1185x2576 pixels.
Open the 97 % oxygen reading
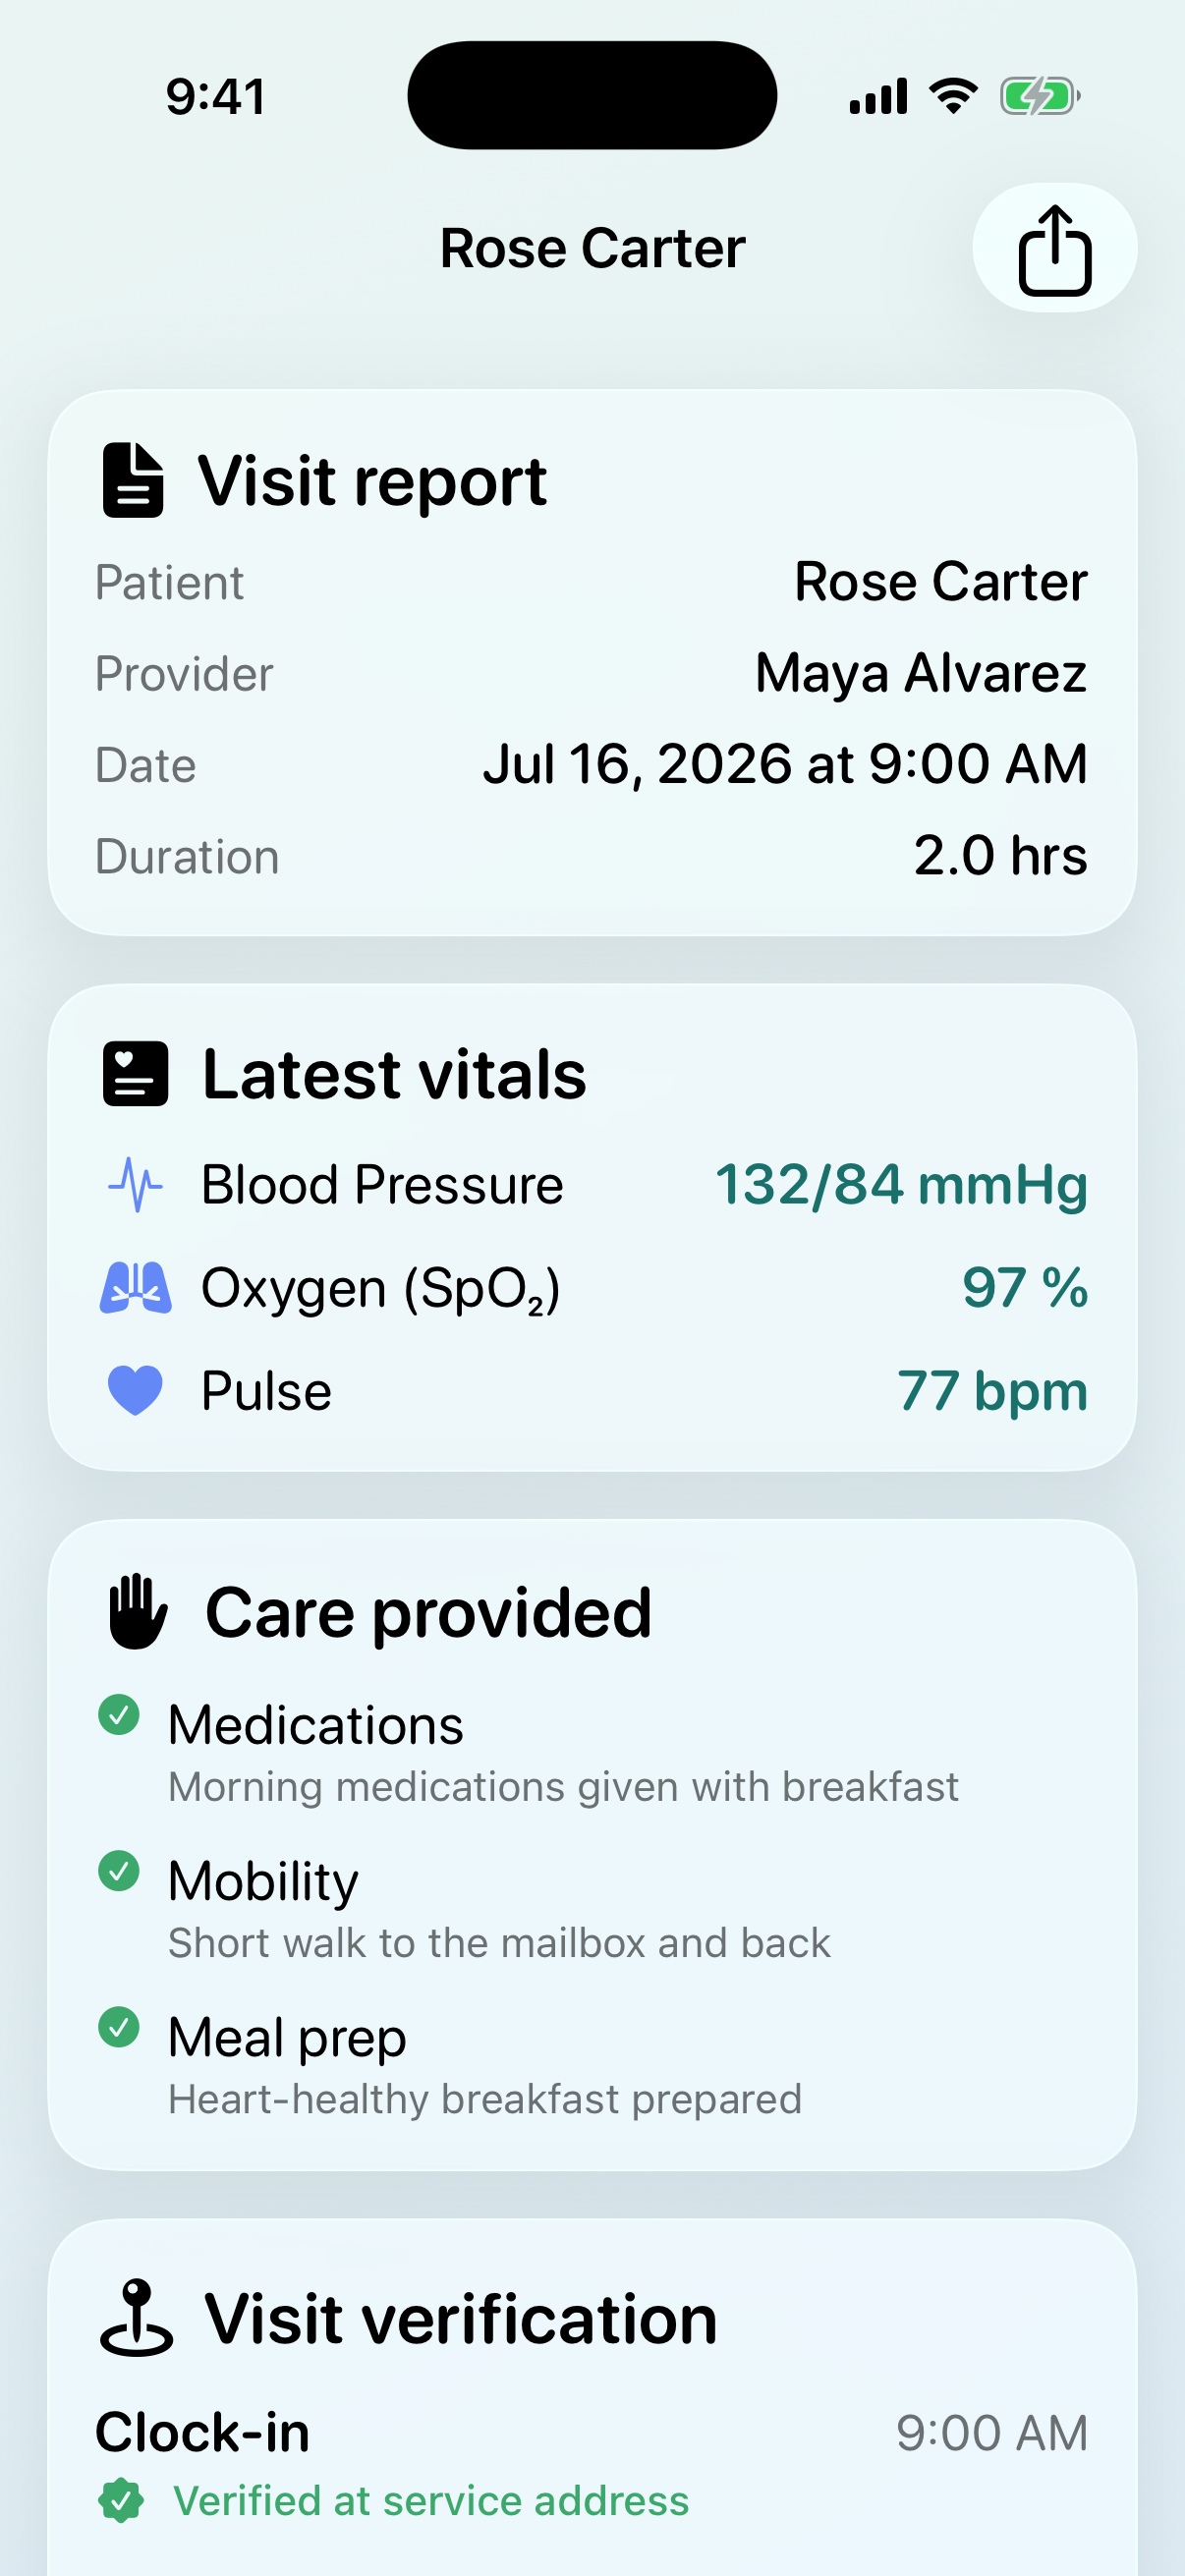click(1025, 1288)
